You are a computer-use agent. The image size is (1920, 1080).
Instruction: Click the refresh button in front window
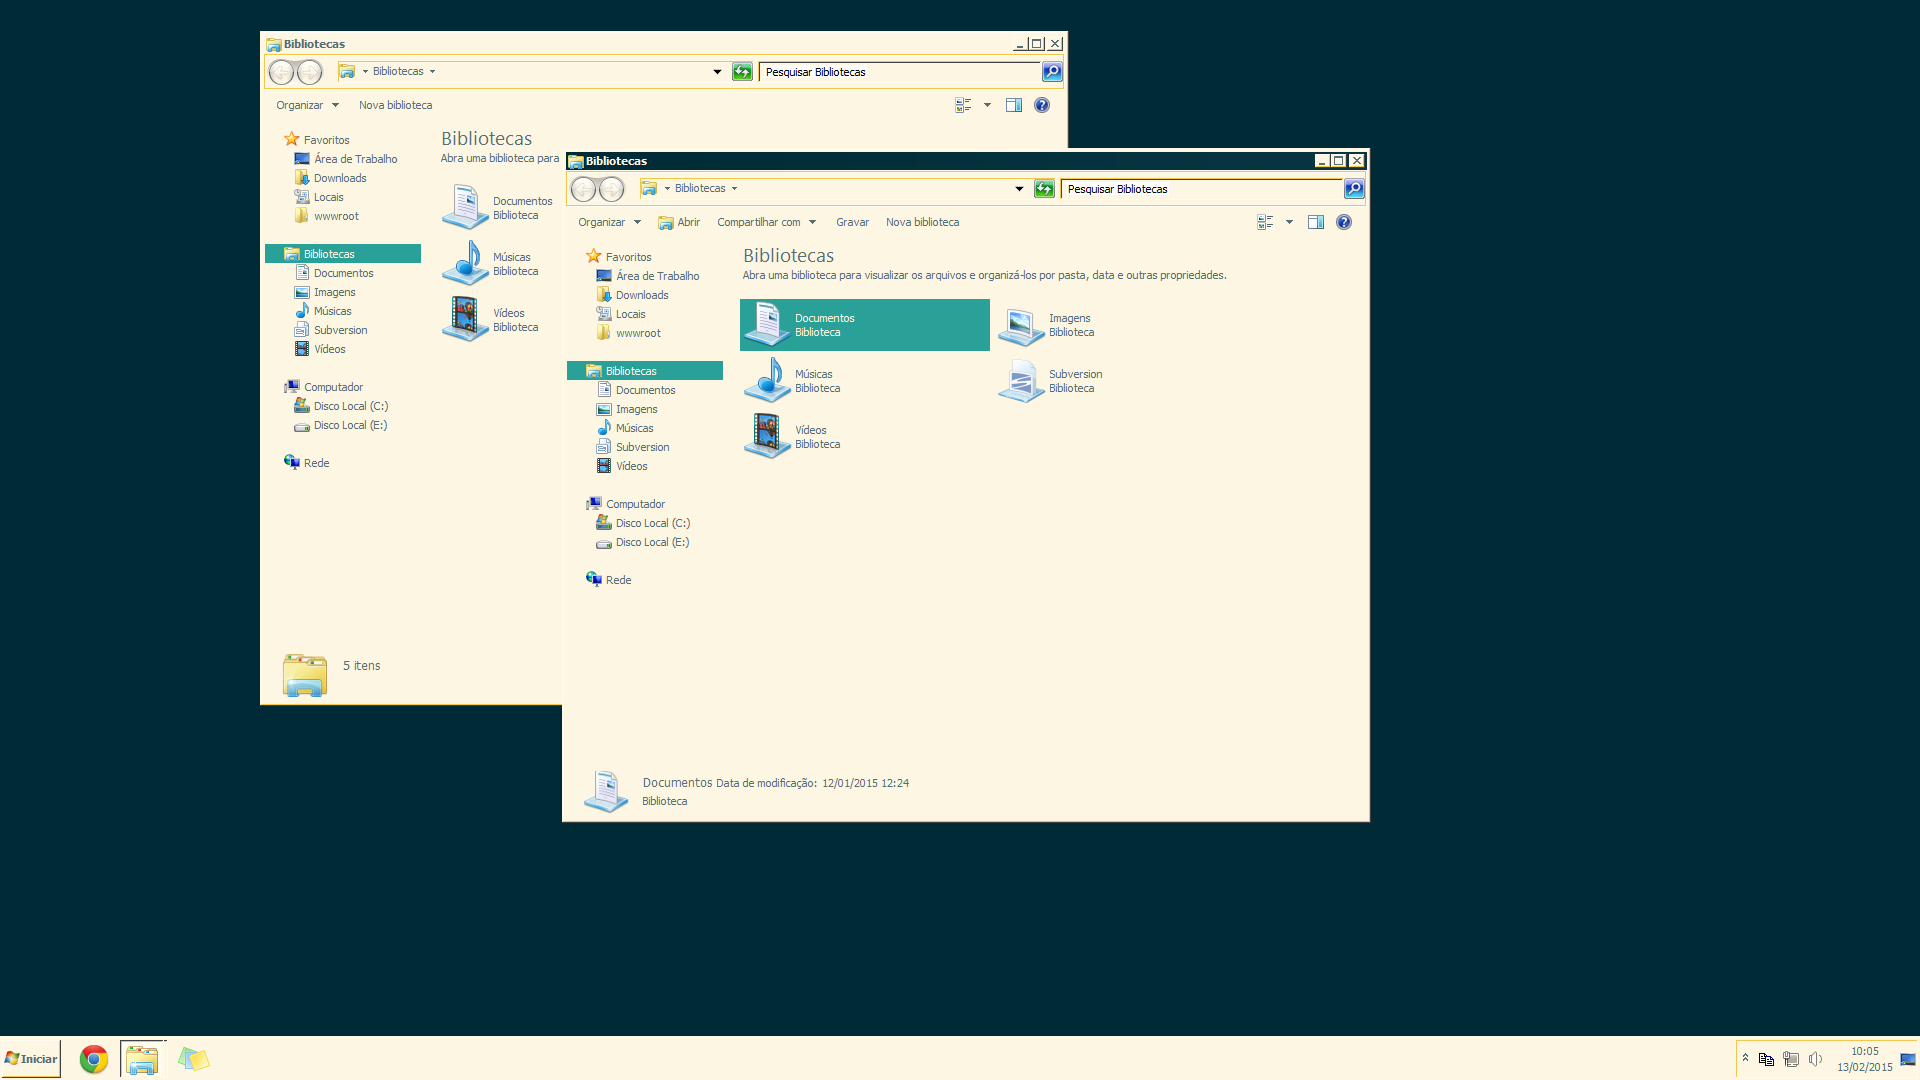[1044, 189]
